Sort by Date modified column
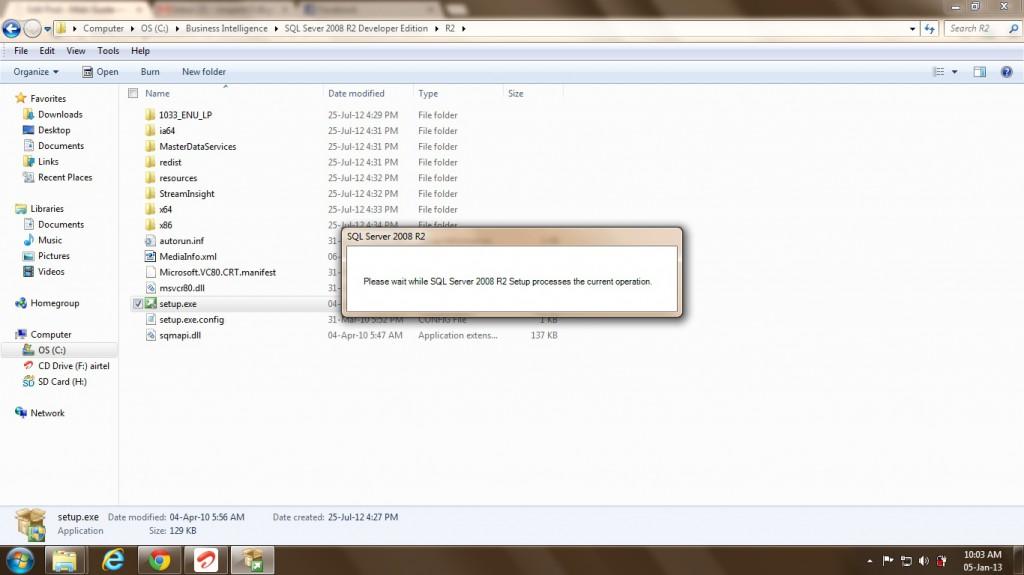Screen dimensions: 1024x575 [356, 93]
